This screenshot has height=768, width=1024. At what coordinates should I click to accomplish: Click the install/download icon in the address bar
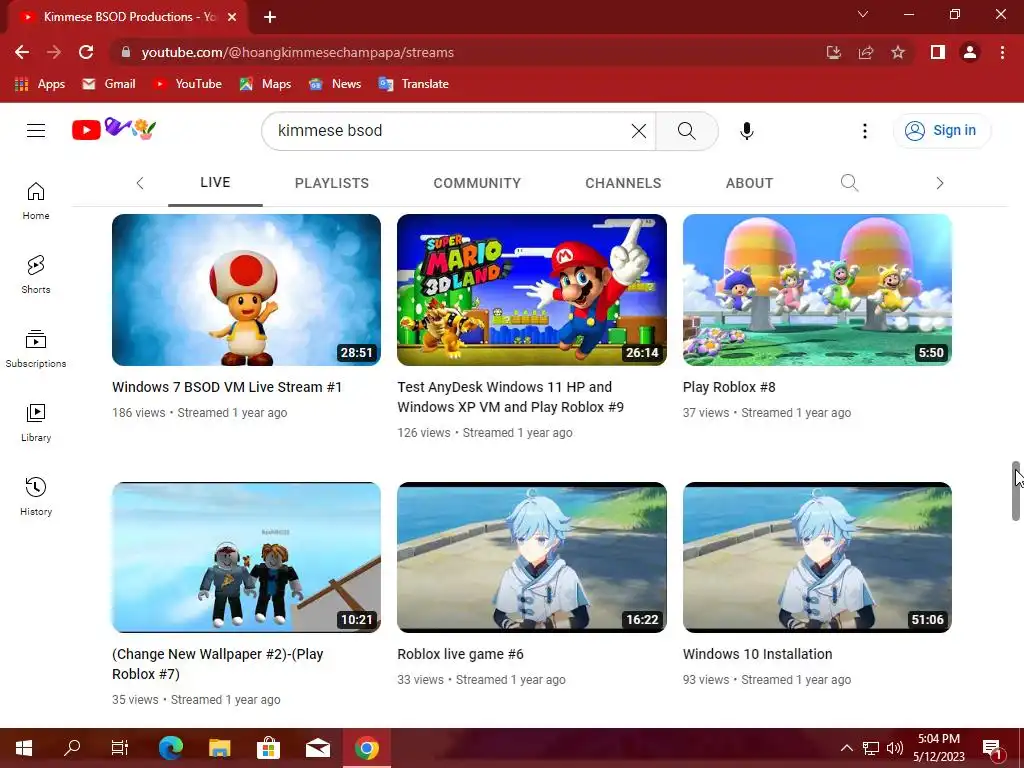[833, 52]
